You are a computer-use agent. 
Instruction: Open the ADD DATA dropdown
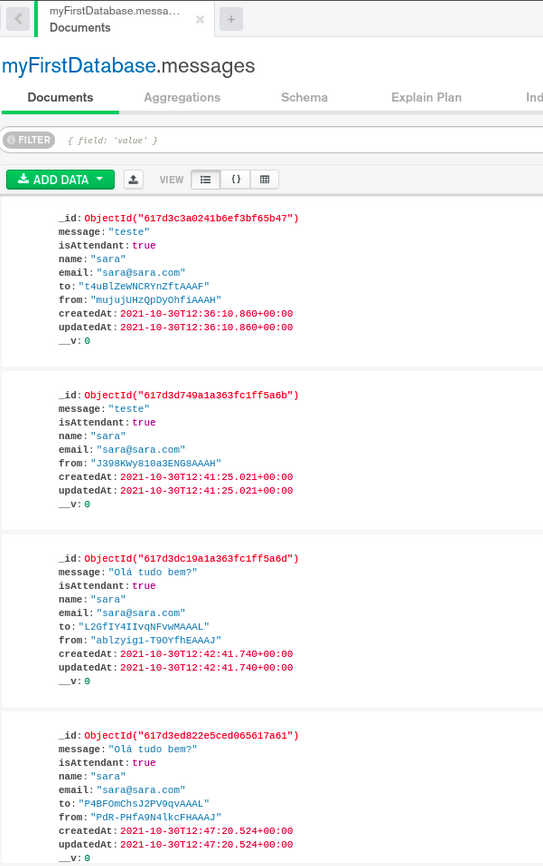(x=60, y=179)
